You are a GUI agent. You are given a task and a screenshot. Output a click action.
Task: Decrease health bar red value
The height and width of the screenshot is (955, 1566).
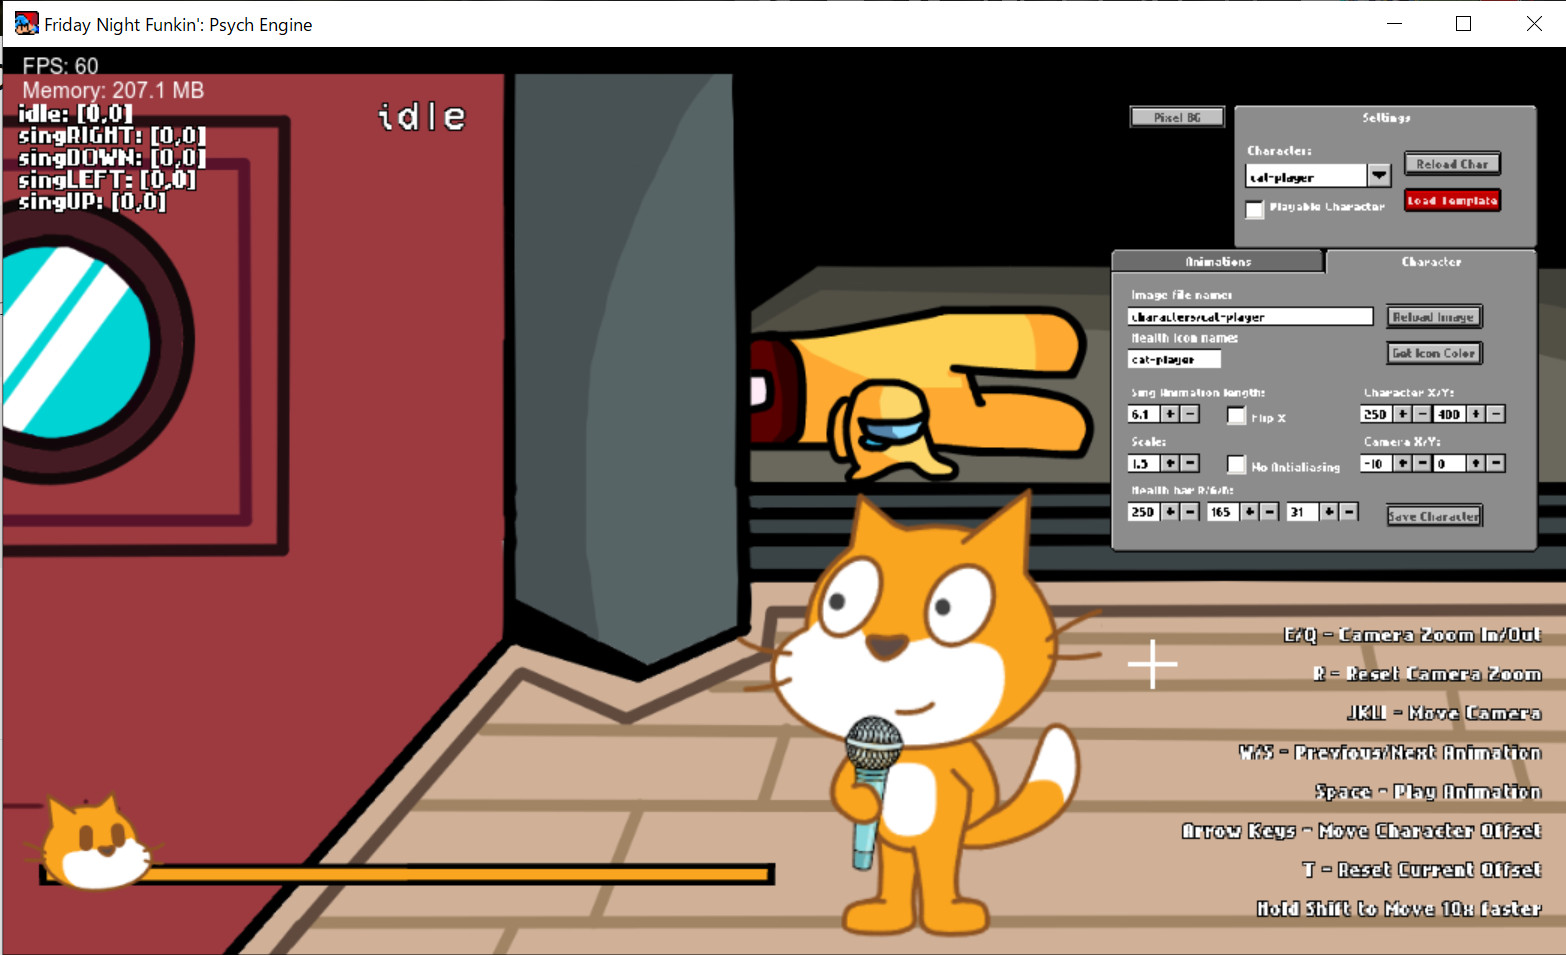click(x=1190, y=512)
